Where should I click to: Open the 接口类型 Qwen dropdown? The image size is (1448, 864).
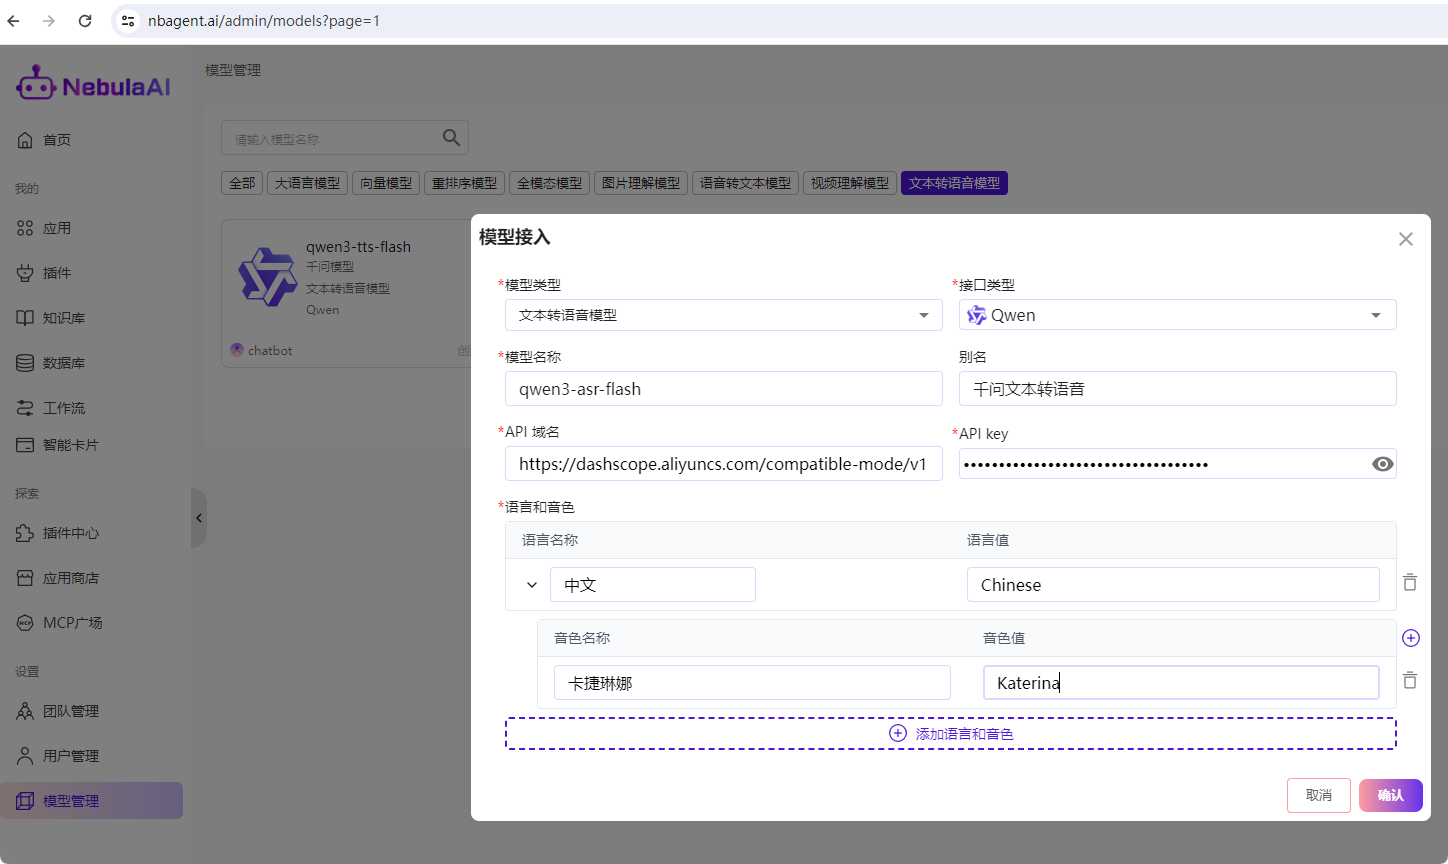click(x=1177, y=315)
